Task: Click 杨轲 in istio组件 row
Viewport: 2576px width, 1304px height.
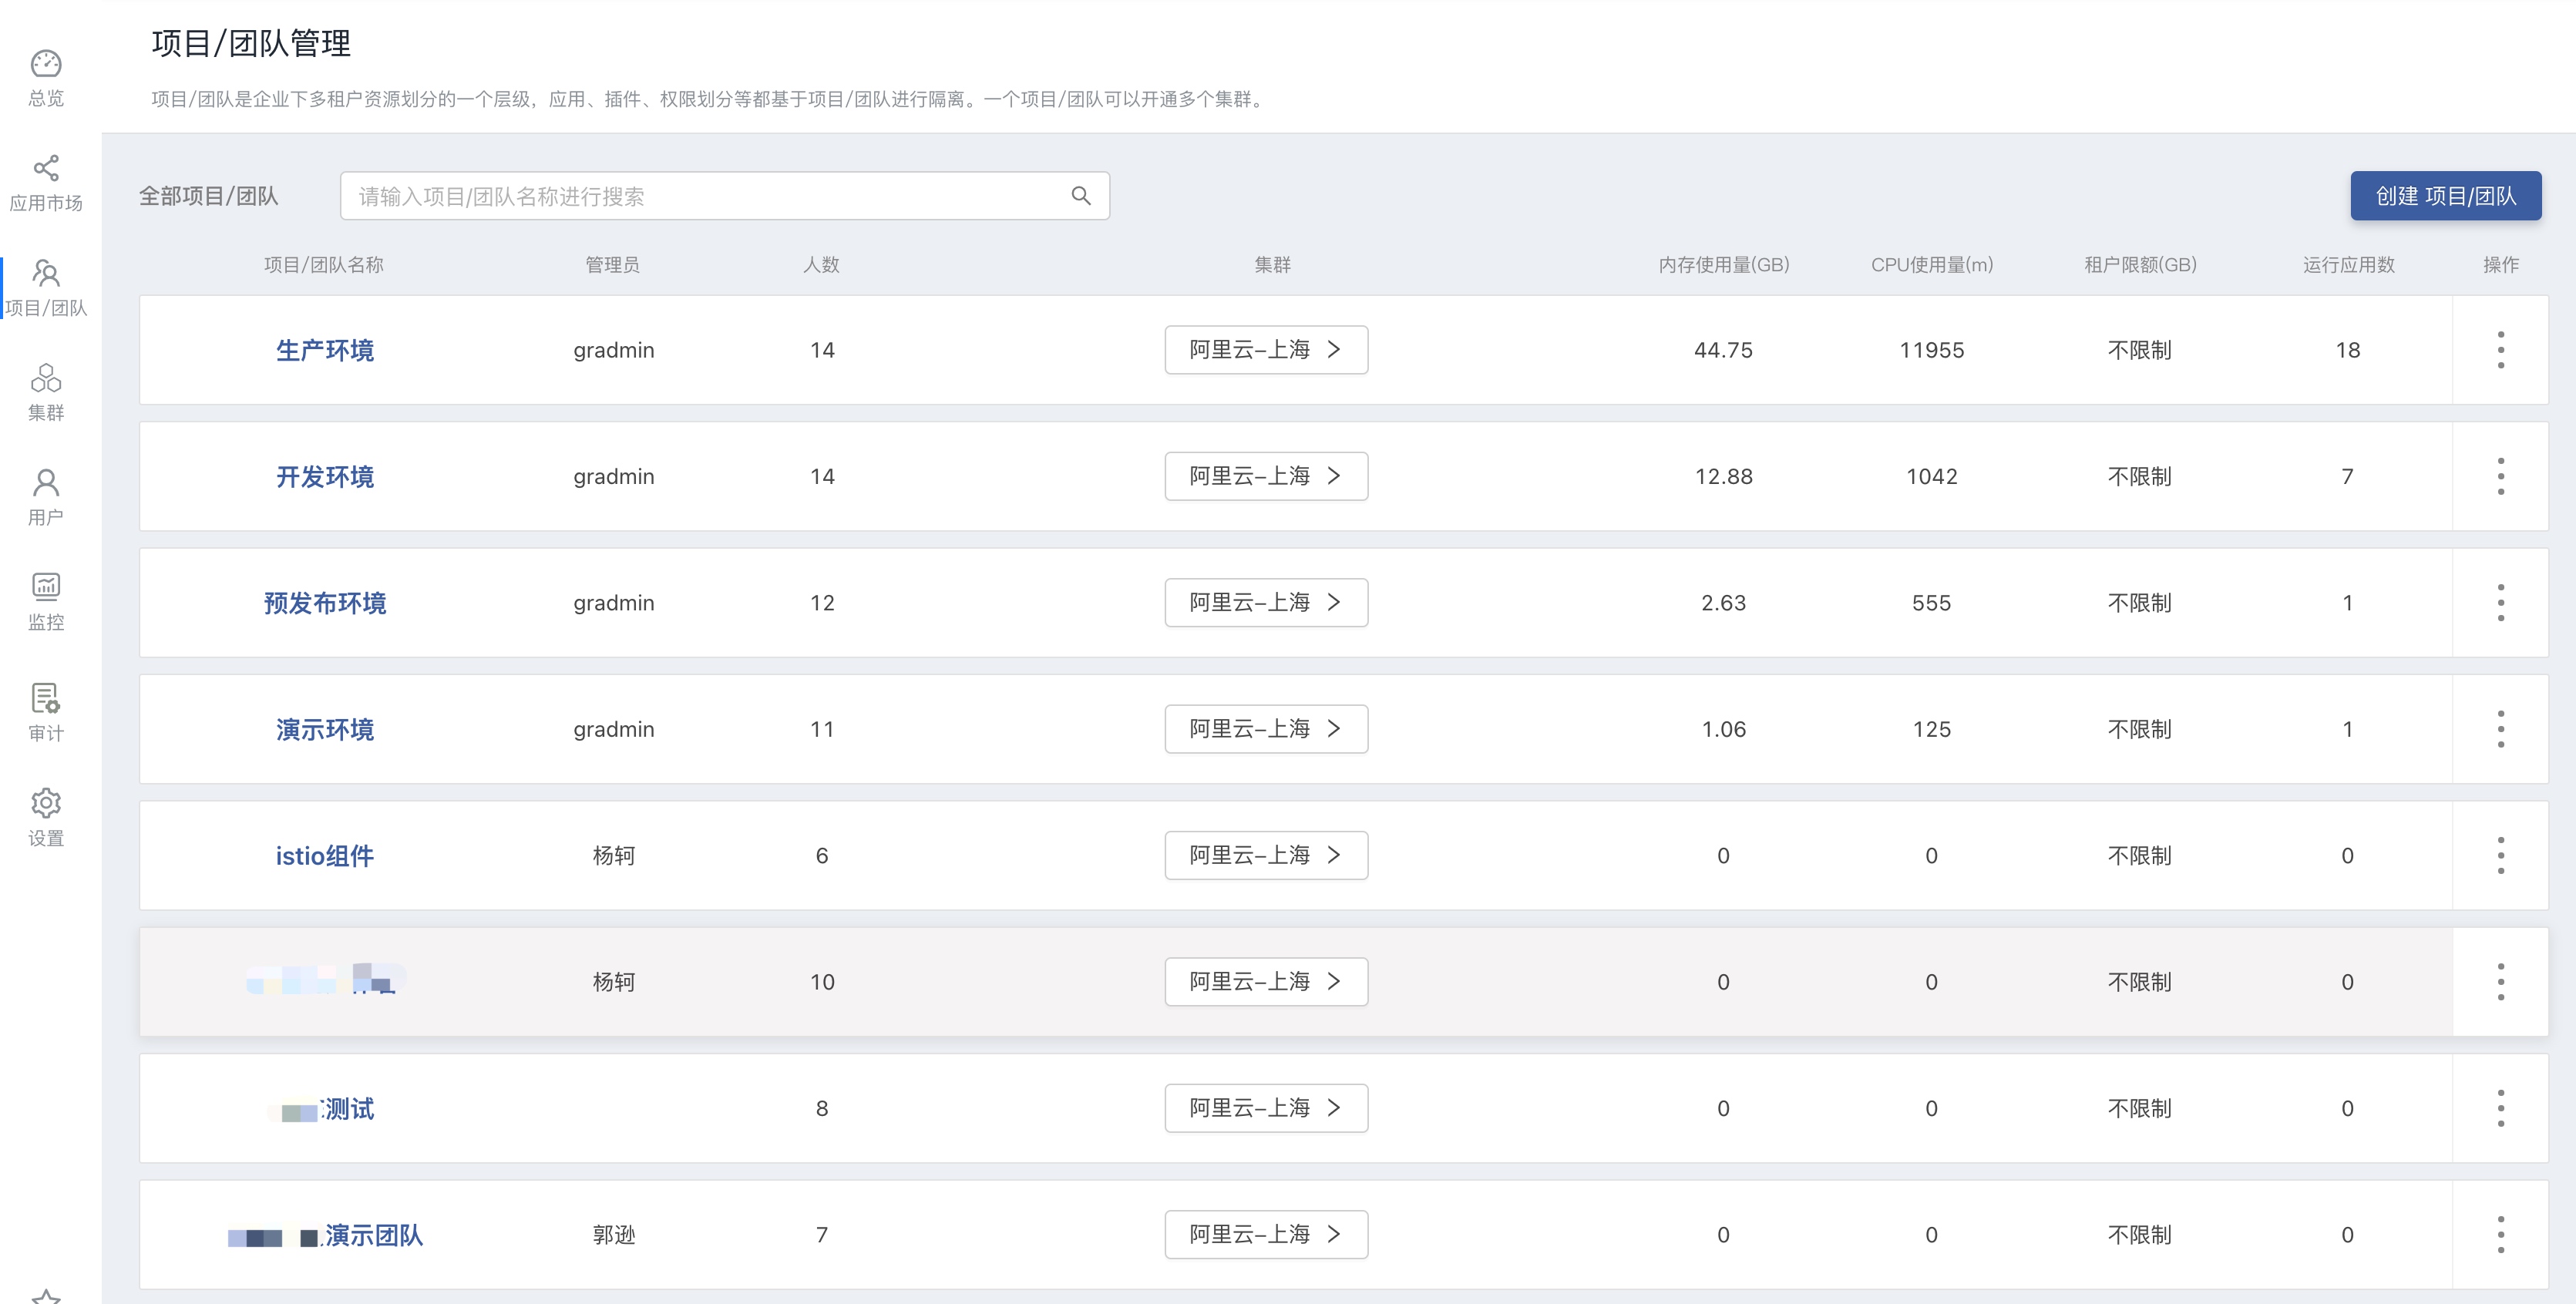Action: (614, 856)
